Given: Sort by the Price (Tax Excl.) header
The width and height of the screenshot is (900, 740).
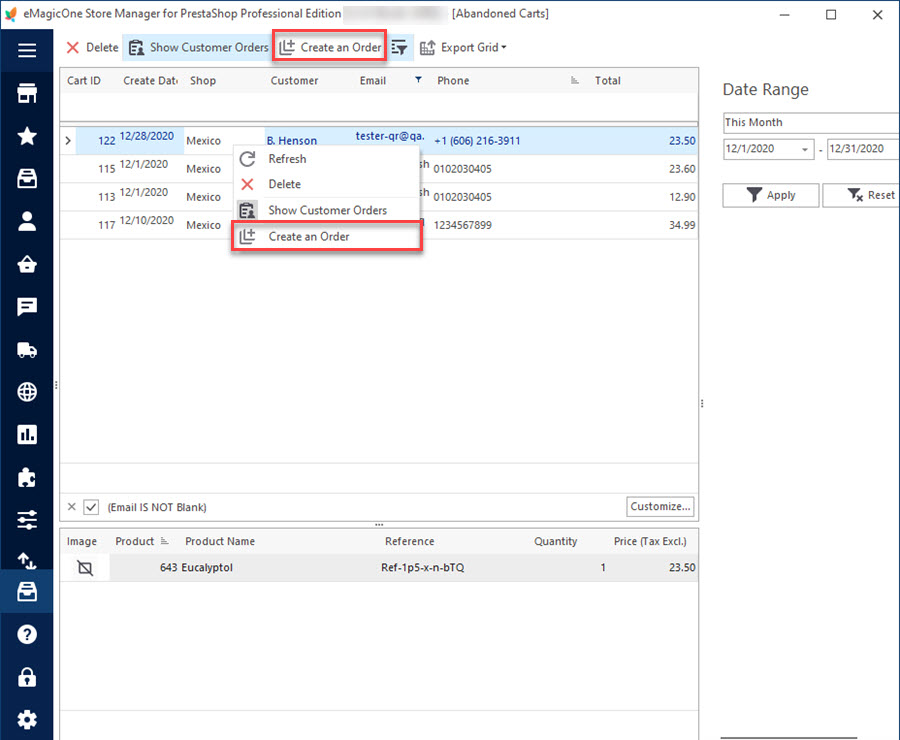Looking at the screenshot, I should coord(650,541).
